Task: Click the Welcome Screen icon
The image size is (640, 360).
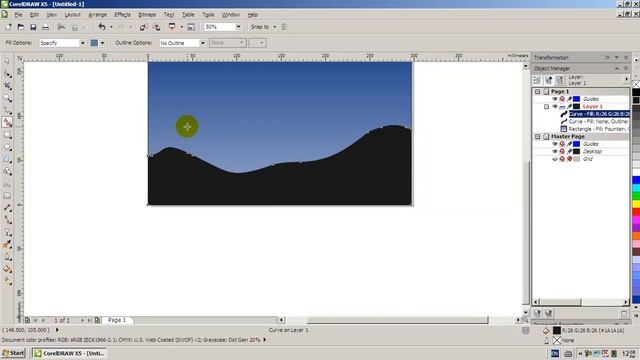Action: pyautogui.click(x=191, y=27)
